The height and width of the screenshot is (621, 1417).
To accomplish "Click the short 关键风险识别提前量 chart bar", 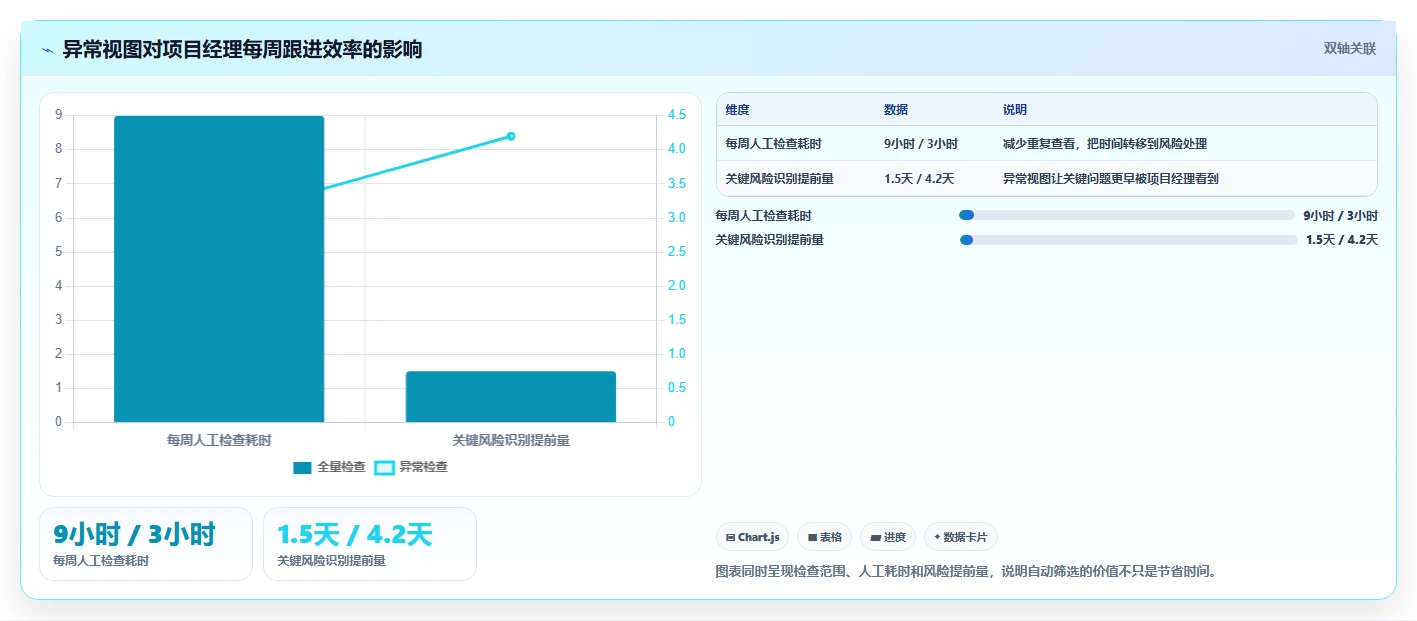I will pyautogui.click(x=511, y=396).
